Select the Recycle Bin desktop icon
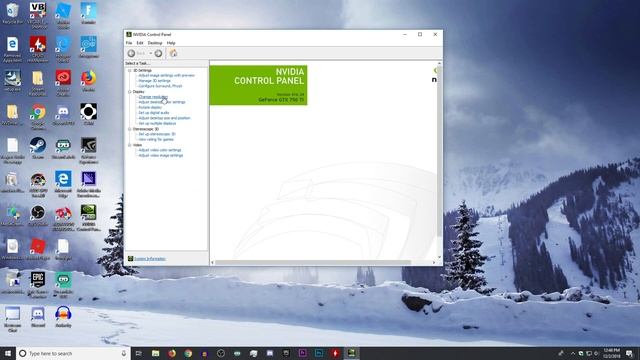 click(12, 13)
